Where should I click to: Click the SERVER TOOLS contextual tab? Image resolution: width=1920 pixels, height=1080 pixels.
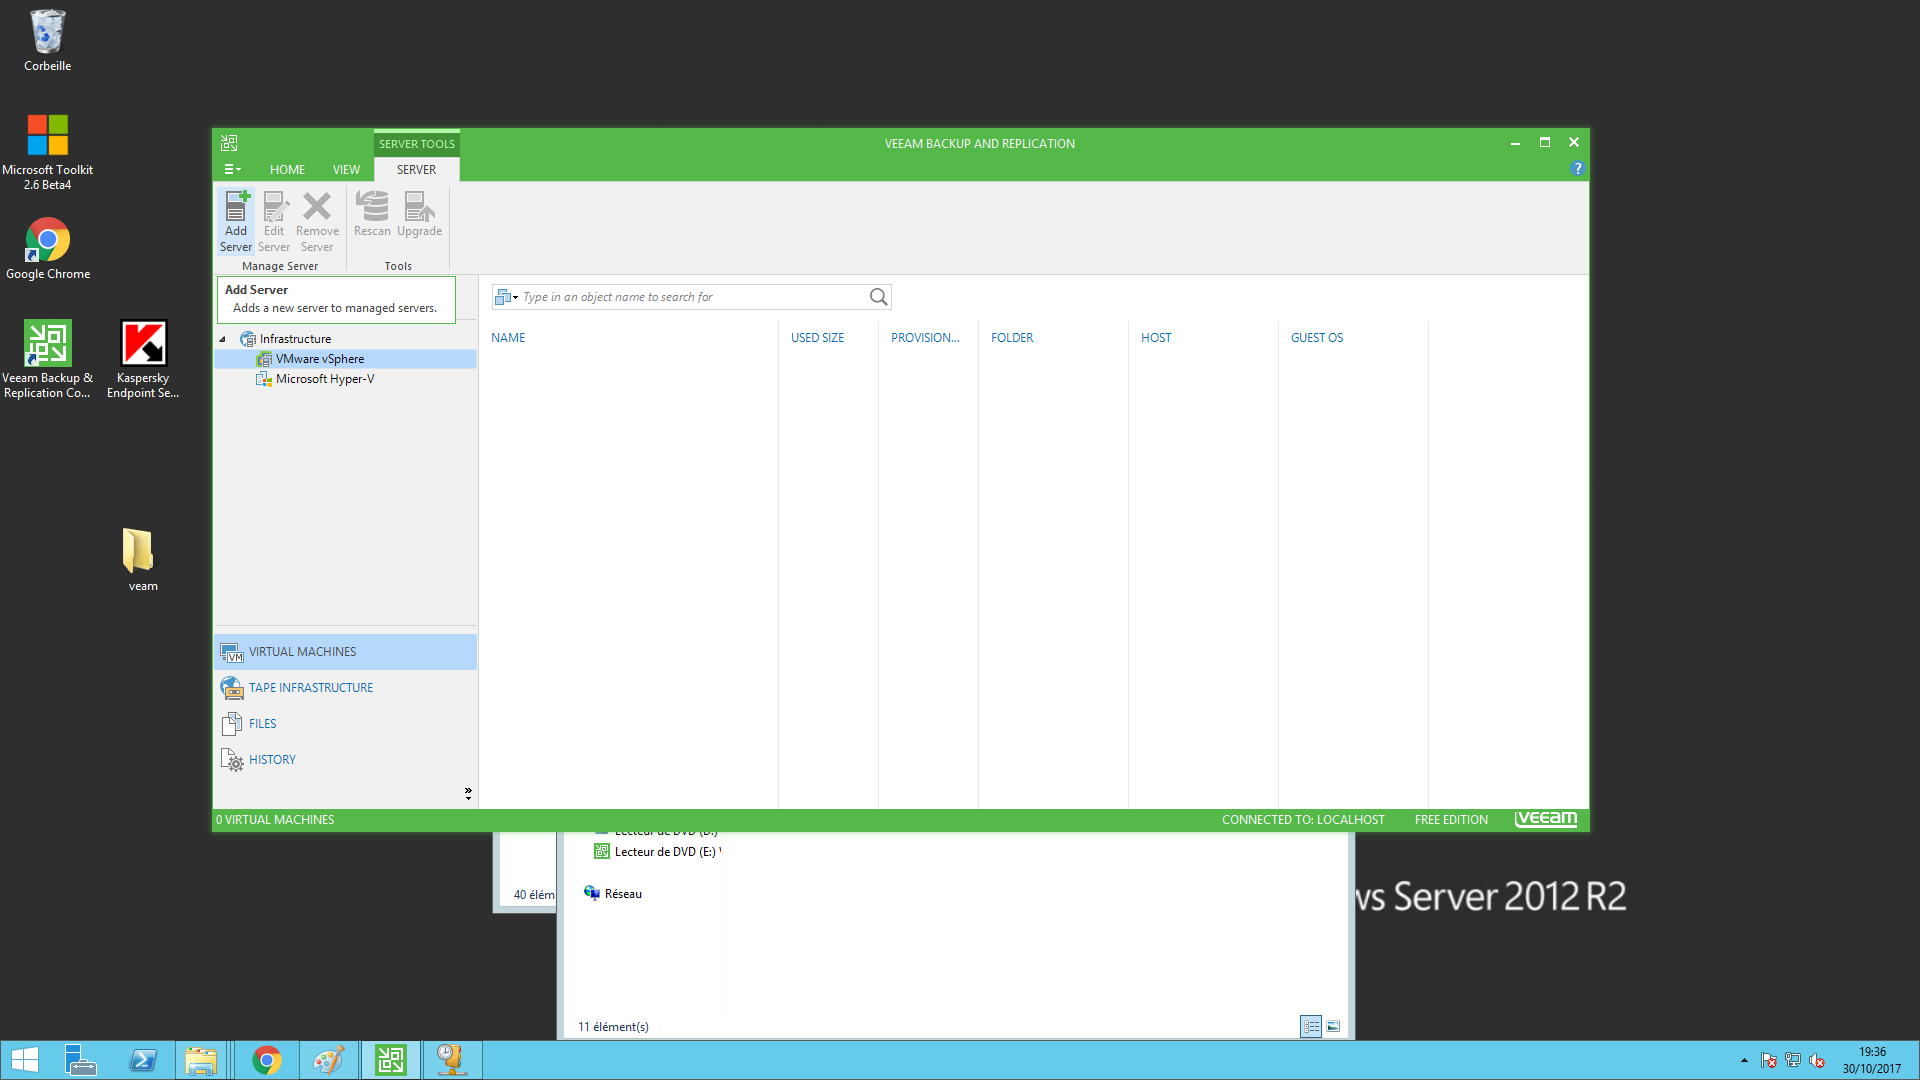(x=417, y=144)
